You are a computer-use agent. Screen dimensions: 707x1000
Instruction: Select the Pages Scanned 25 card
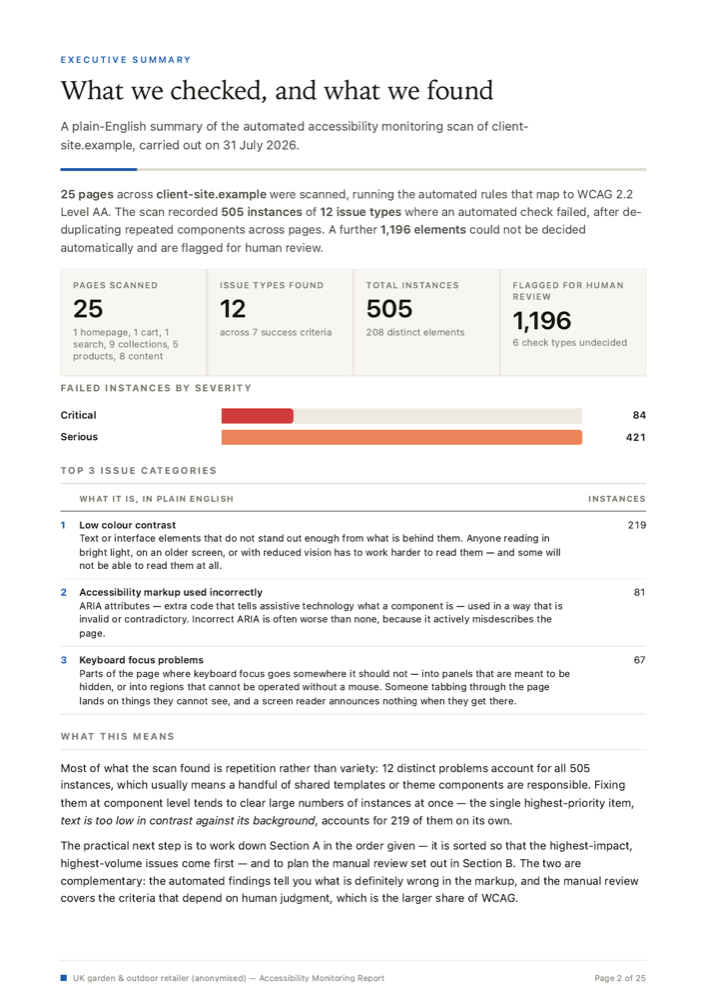point(133,322)
